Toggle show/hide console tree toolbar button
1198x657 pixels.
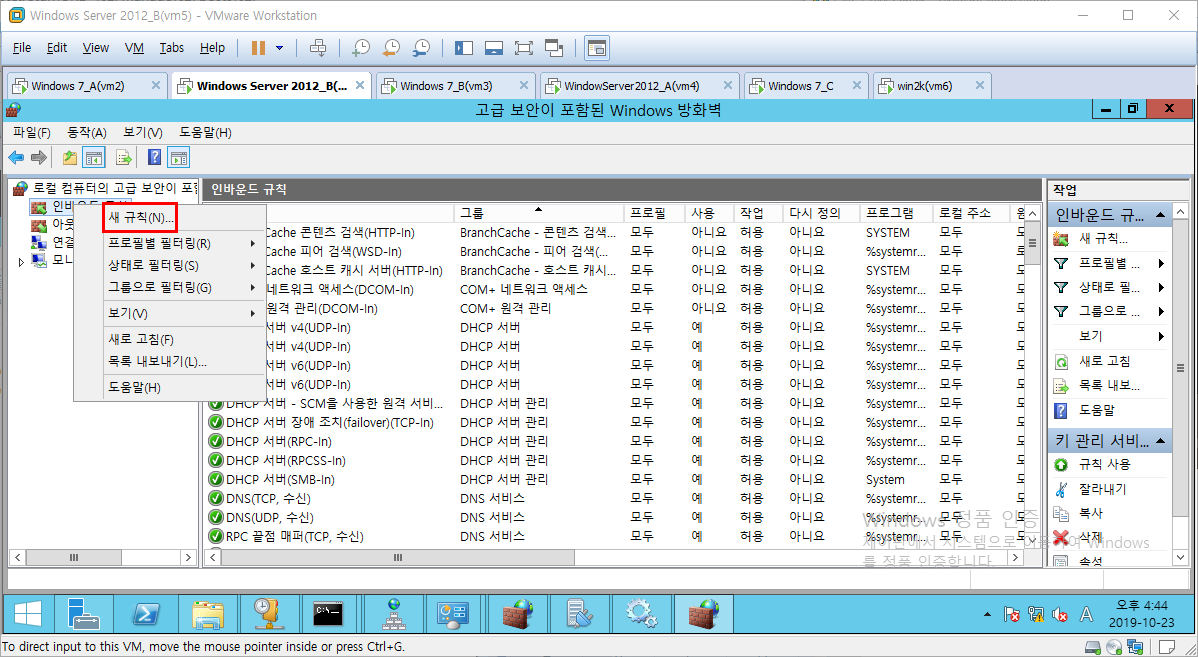(x=93, y=157)
